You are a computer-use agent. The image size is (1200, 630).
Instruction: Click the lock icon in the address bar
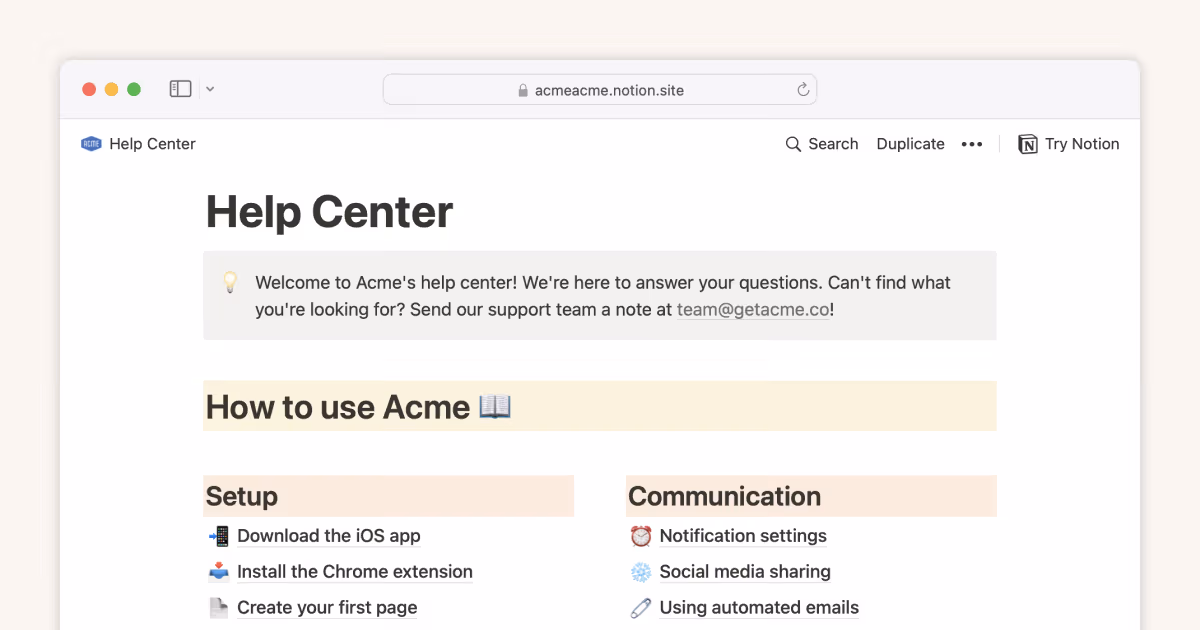coord(523,89)
